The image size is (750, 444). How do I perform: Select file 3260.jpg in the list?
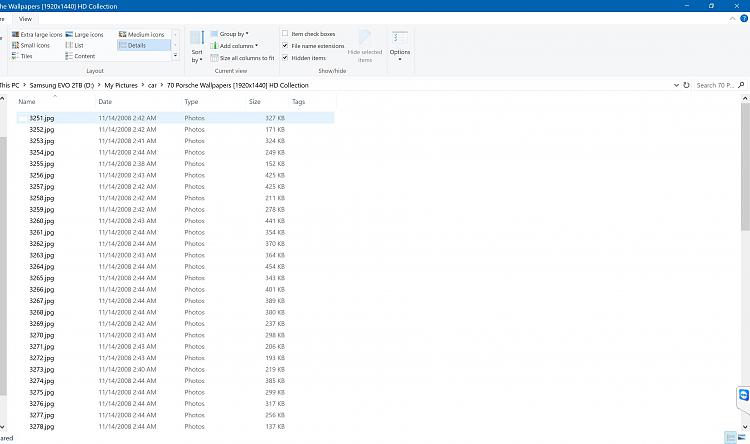[42, 221]
